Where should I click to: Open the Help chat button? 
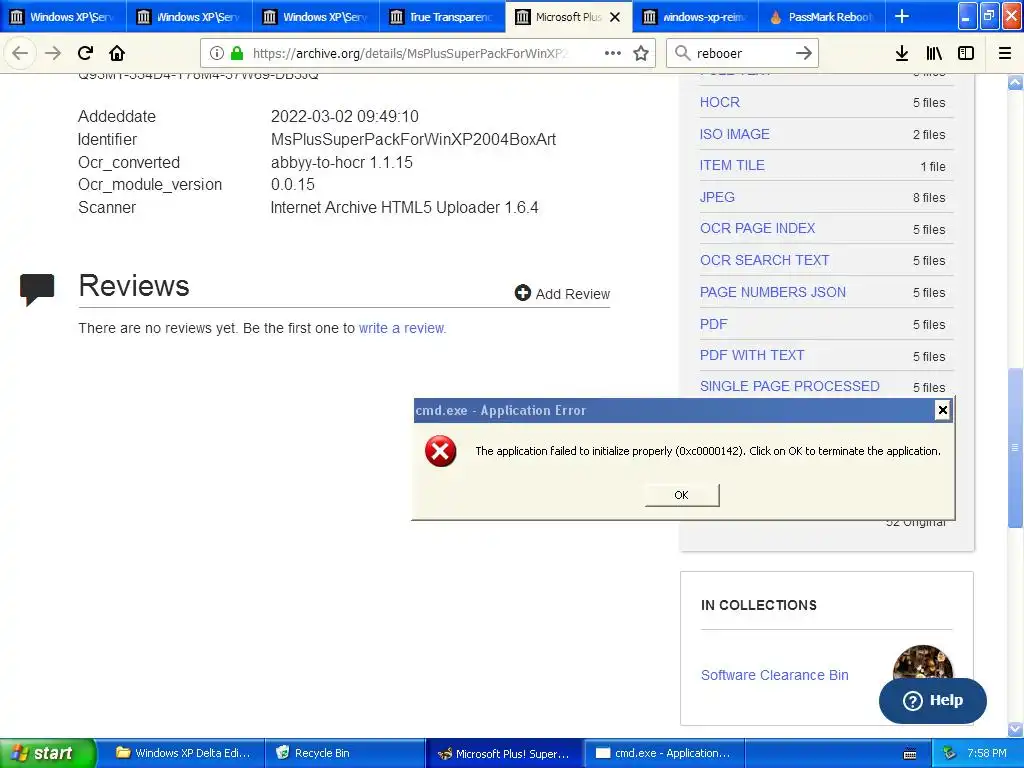pos(933,700)
